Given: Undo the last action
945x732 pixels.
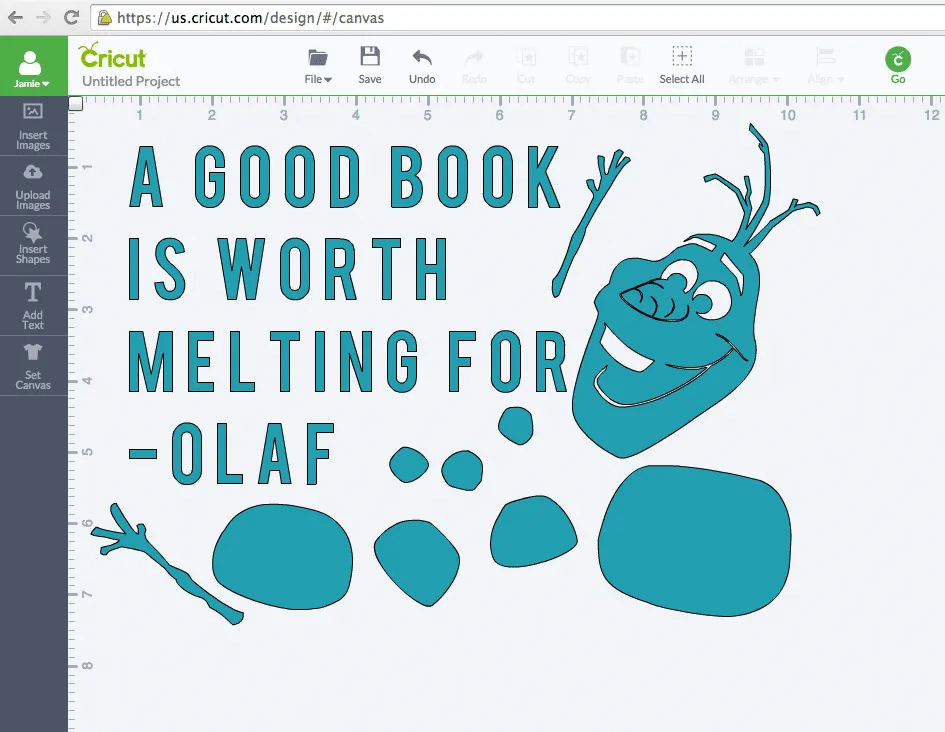Looking at the screenshot, I should pyautogui.click(x=421, y=63).
